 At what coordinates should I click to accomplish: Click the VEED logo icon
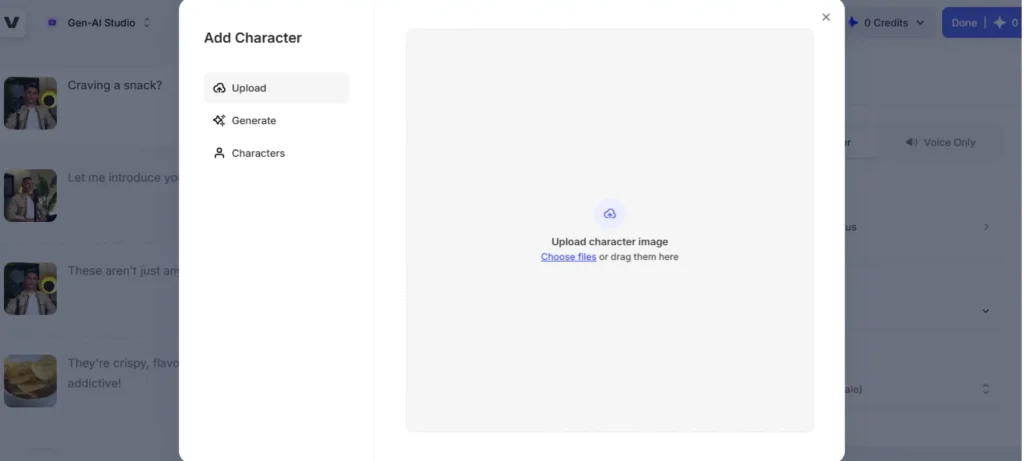12,22
